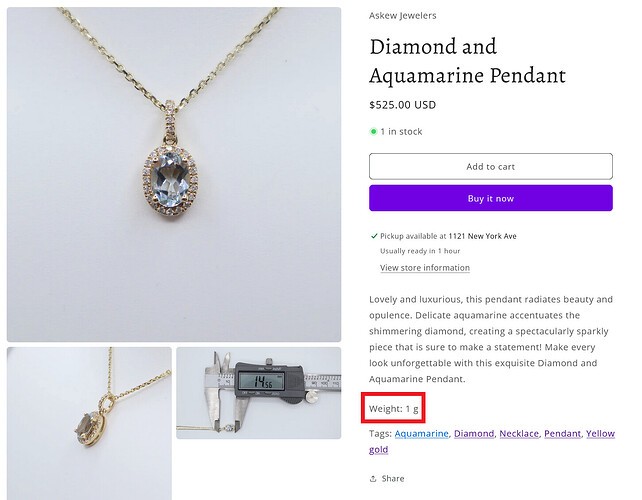Click the Weight: 1 g text
642x500 pixels.
click(x=393, y=409)
